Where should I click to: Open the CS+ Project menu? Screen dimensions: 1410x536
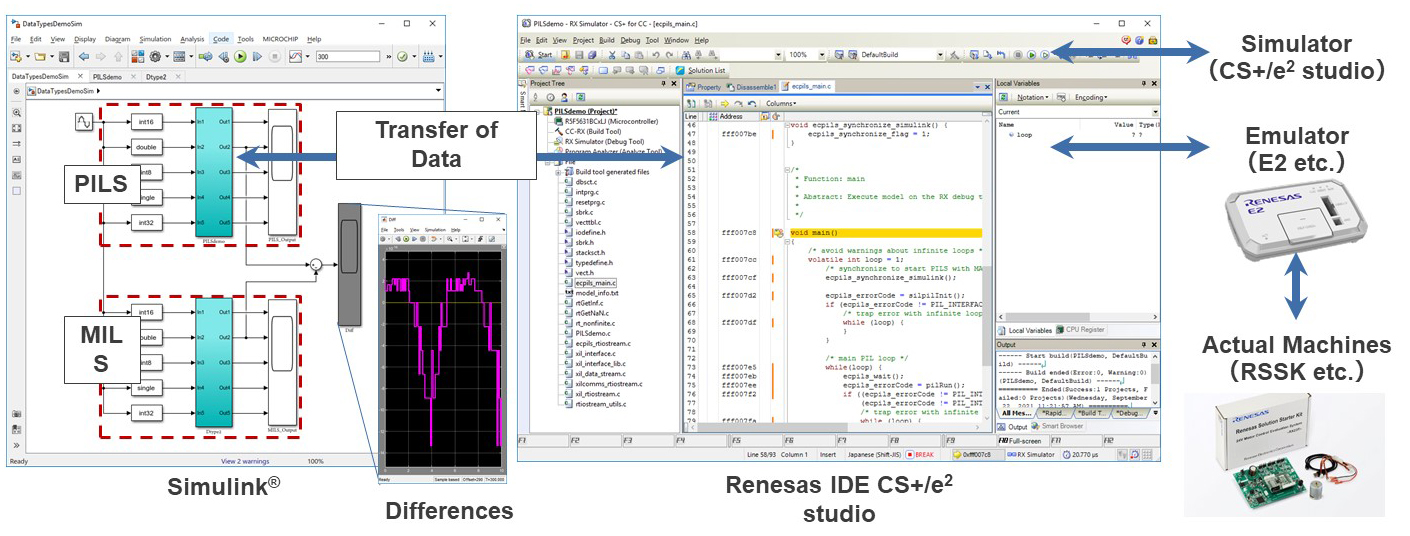coord(583,40)
